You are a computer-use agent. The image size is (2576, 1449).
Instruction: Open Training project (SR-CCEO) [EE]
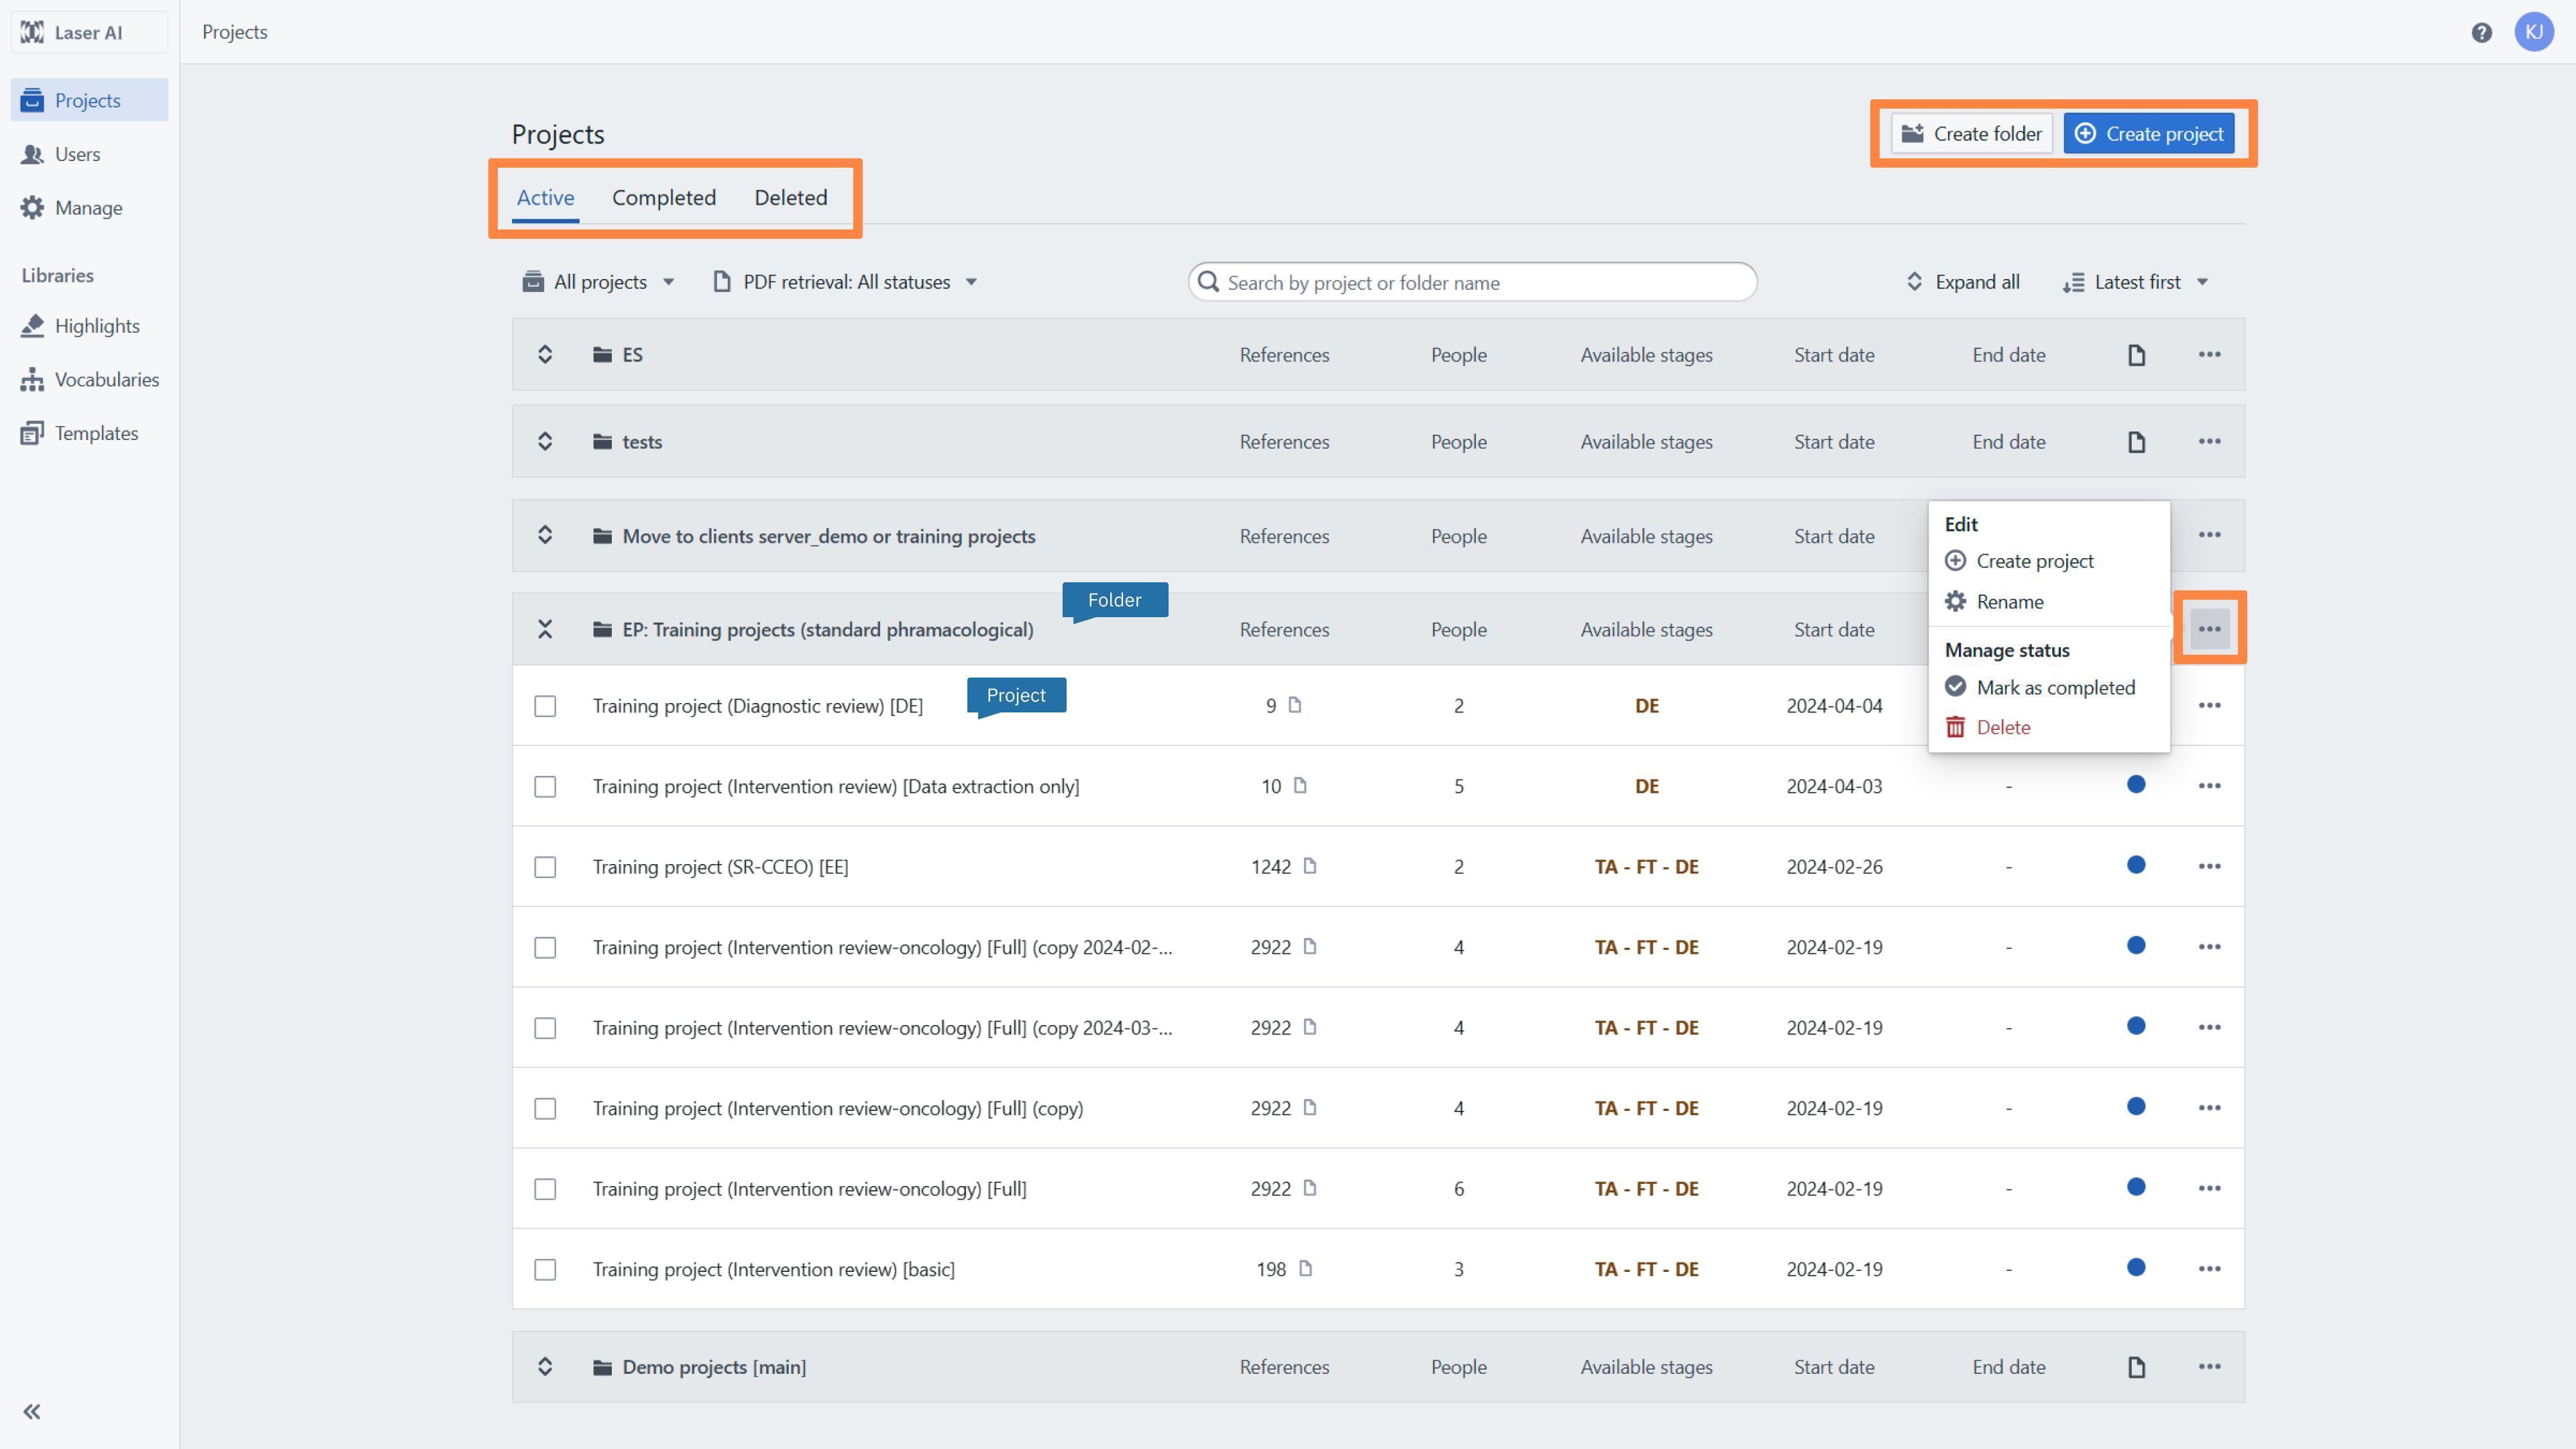720,867
